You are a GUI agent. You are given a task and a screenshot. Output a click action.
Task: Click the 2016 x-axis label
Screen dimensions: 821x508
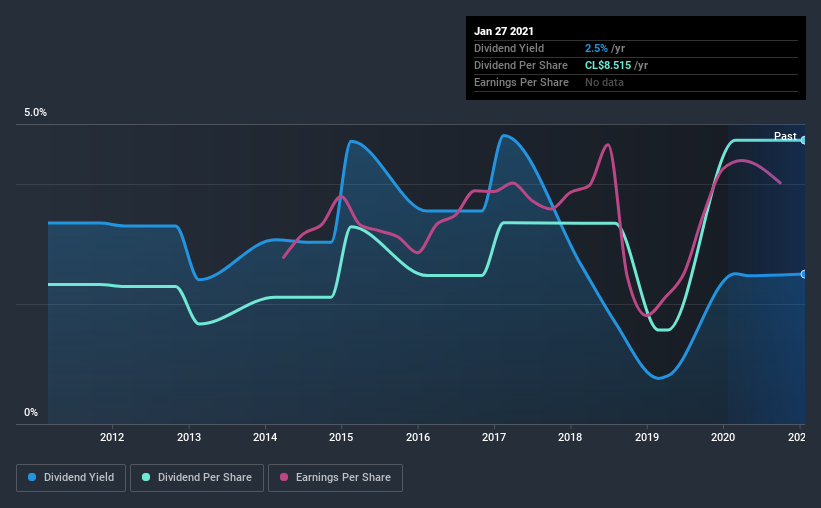click(418, 437)
